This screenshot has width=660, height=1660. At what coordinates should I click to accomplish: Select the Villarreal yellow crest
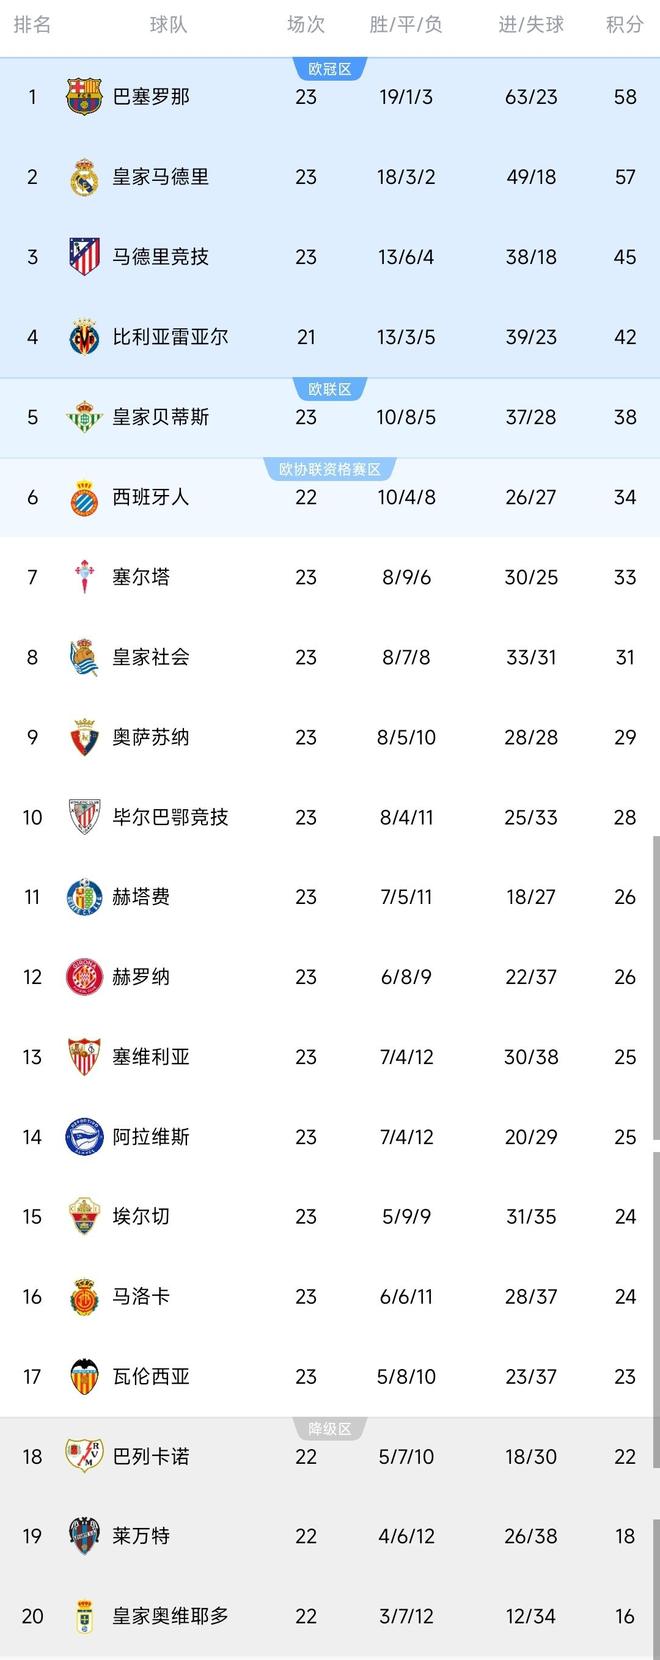tap(84, 337)
